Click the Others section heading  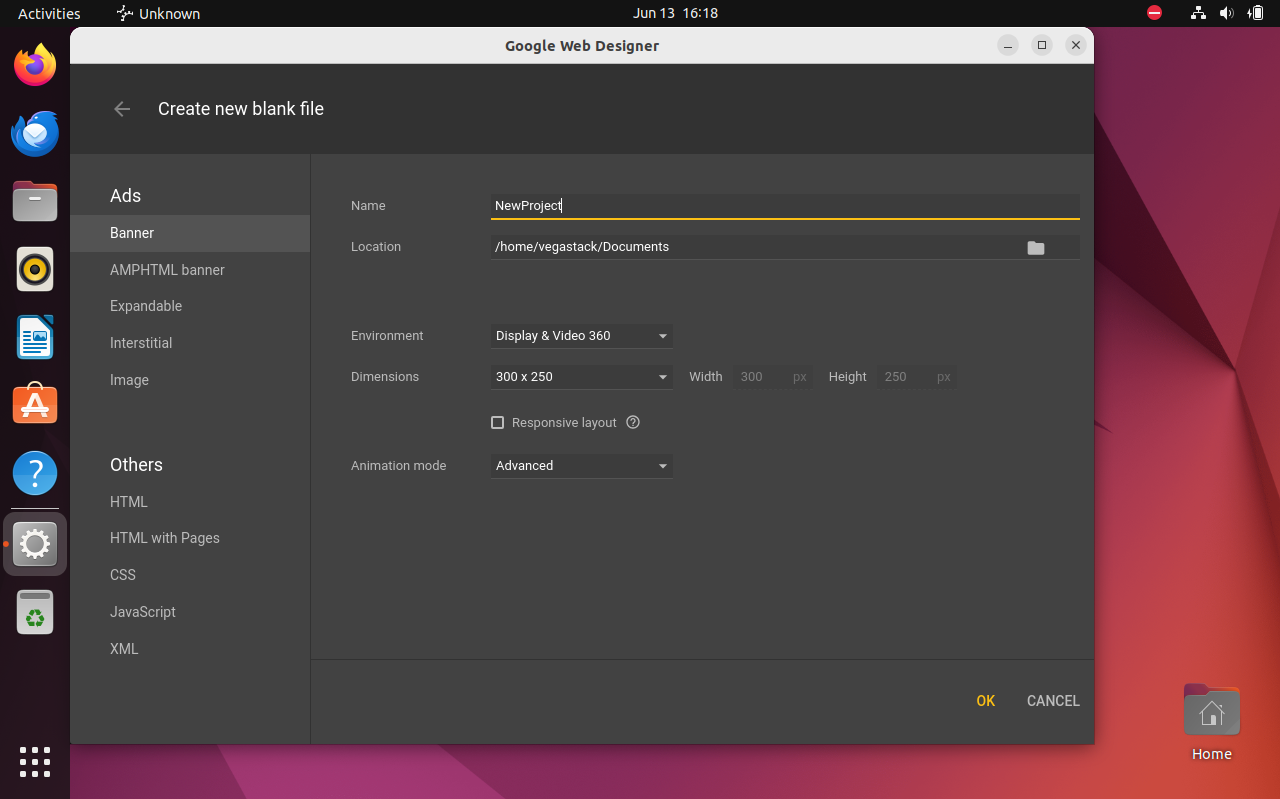(x=136, y=465)
